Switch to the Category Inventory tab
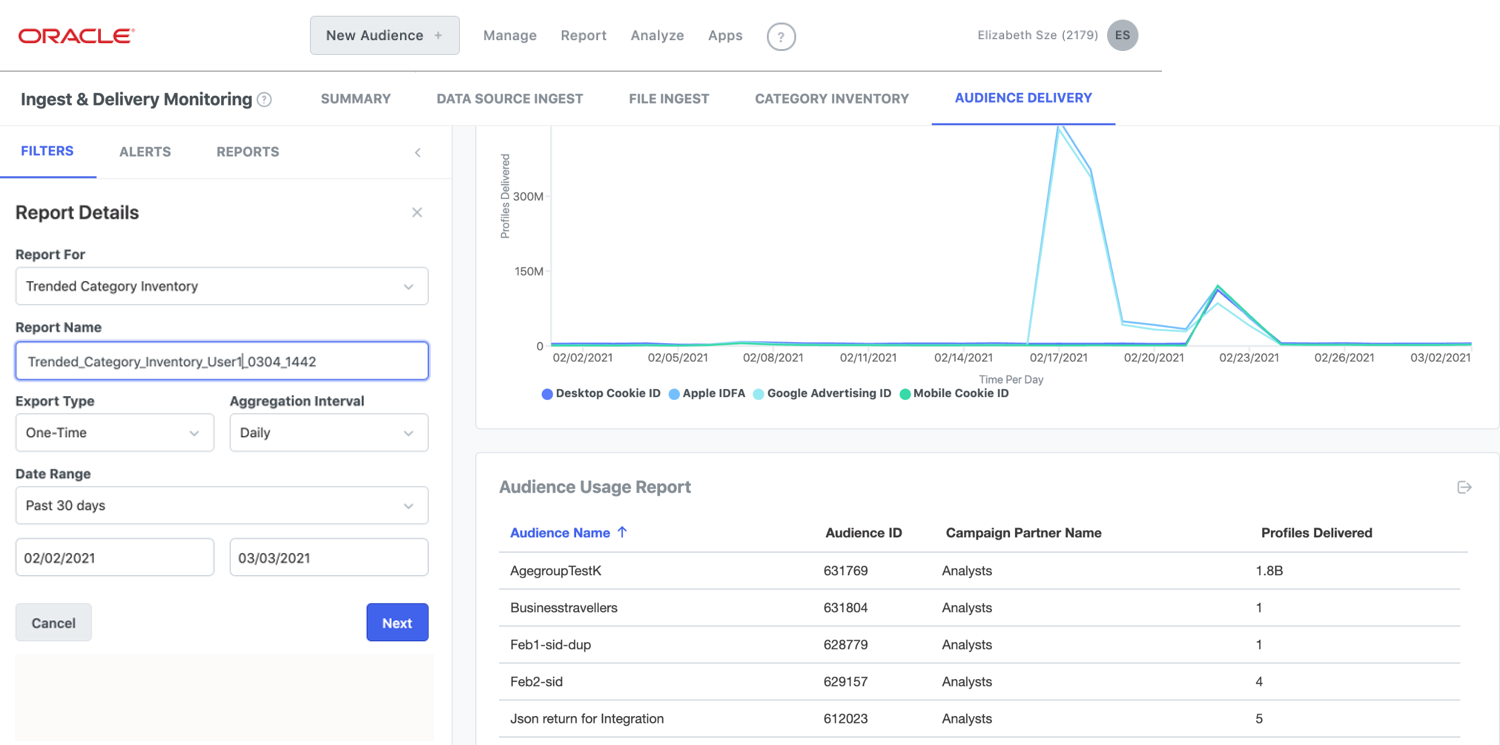 [x=831, y=99]
